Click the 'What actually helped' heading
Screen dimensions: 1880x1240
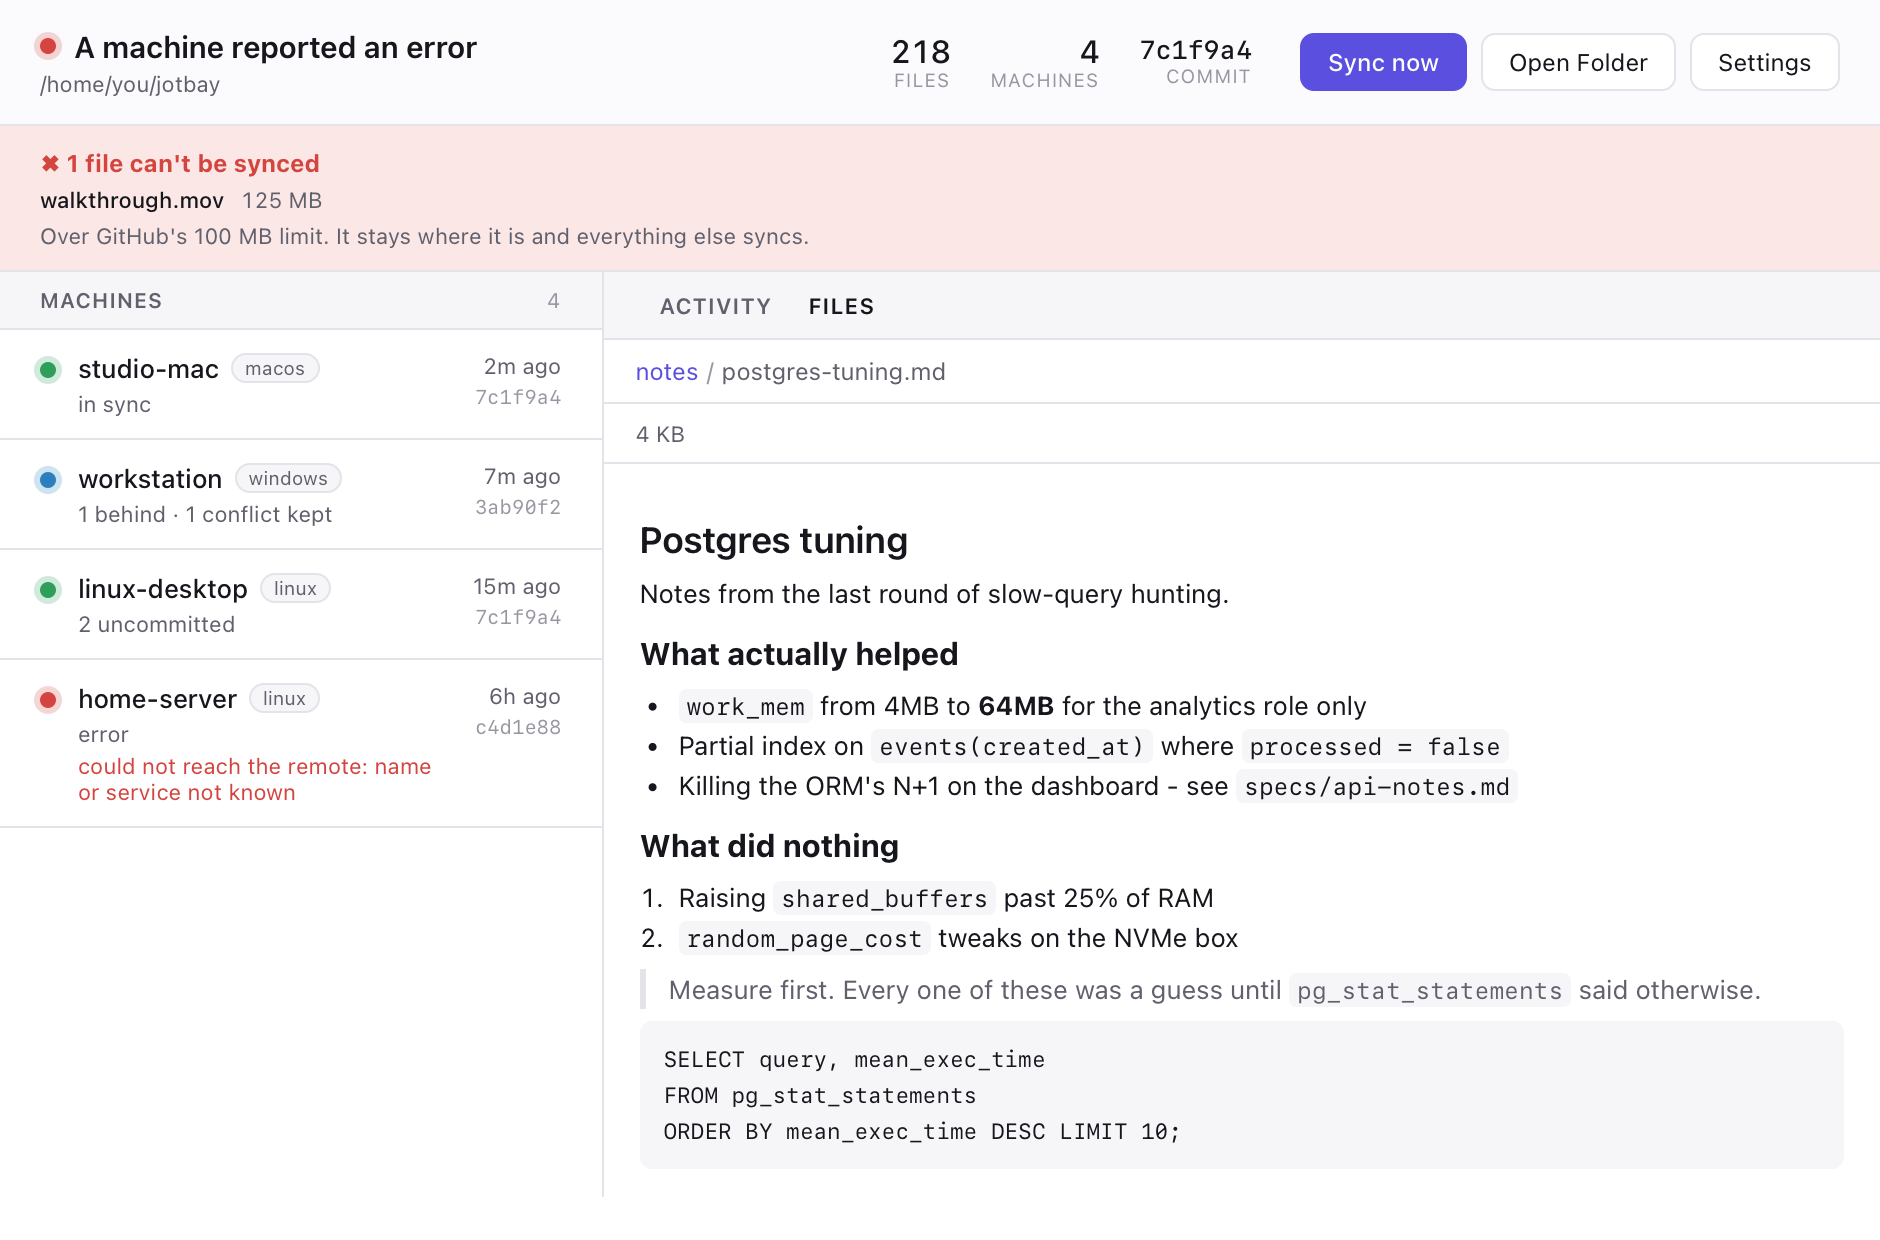(x=799, y=654)
